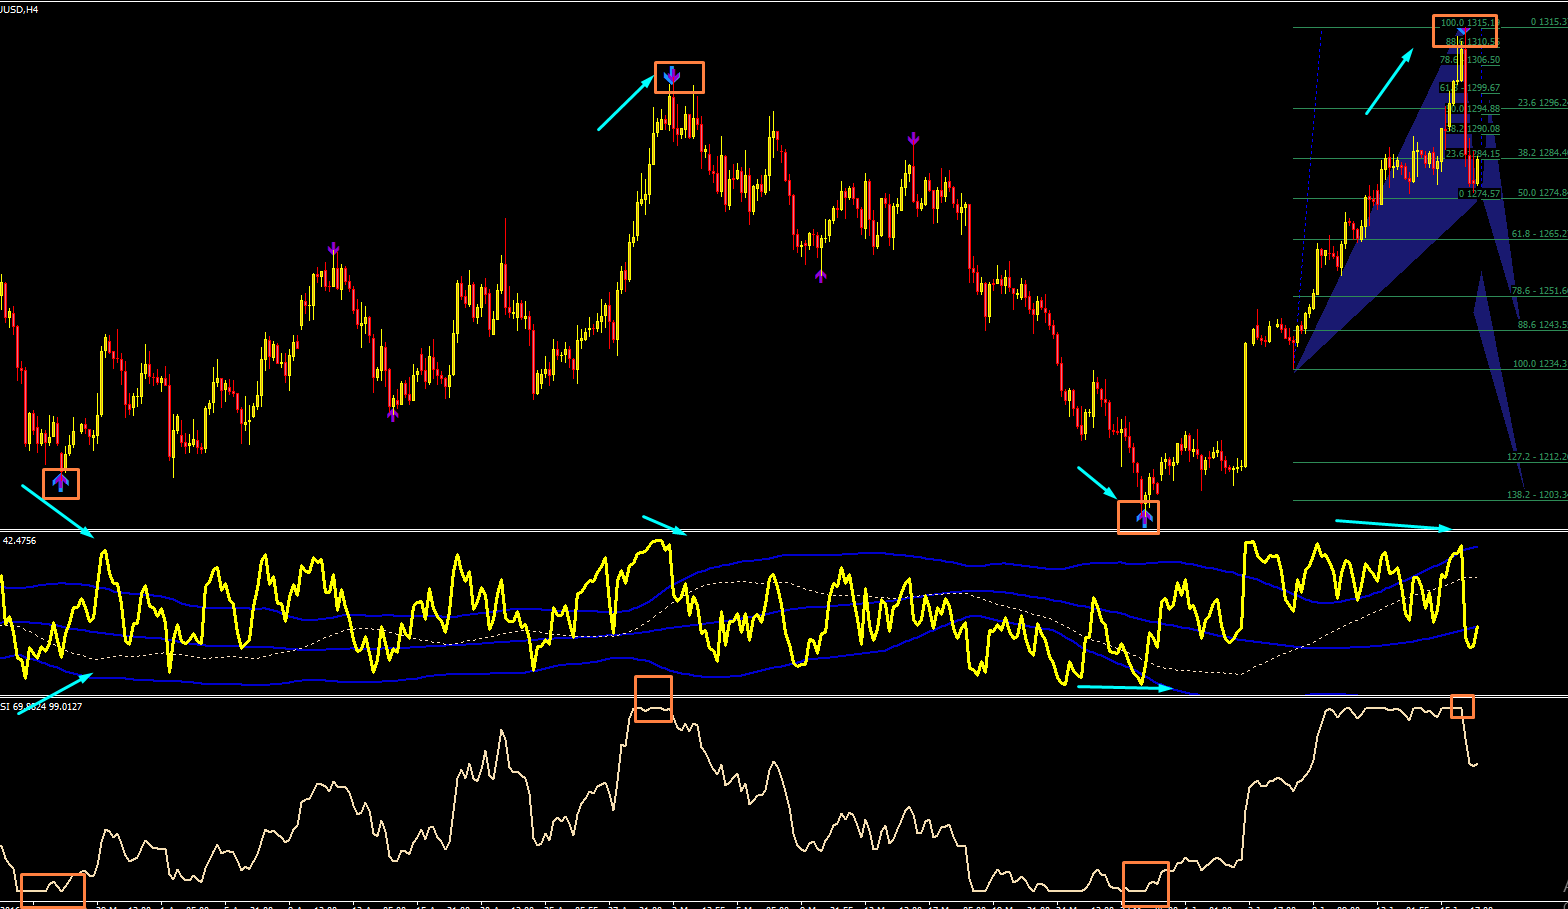This screenshot has height=909, width=1568.
Task: Click the blue buy arrow at the bottom-left swing low
Action: point(61,483)
